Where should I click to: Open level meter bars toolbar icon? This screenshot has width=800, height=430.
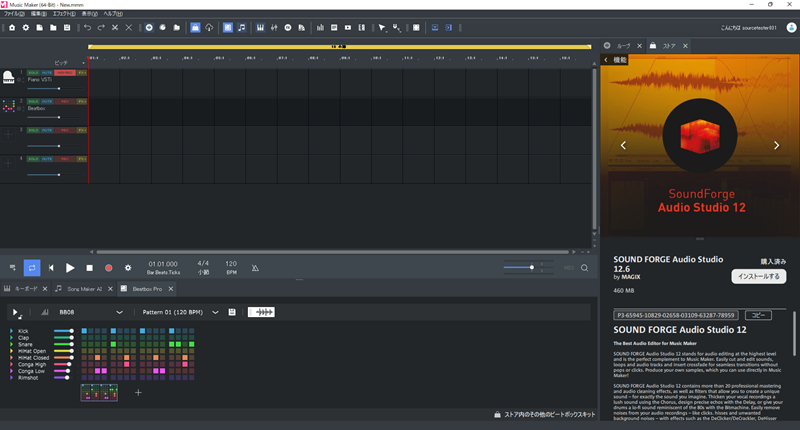click(320, 28)
